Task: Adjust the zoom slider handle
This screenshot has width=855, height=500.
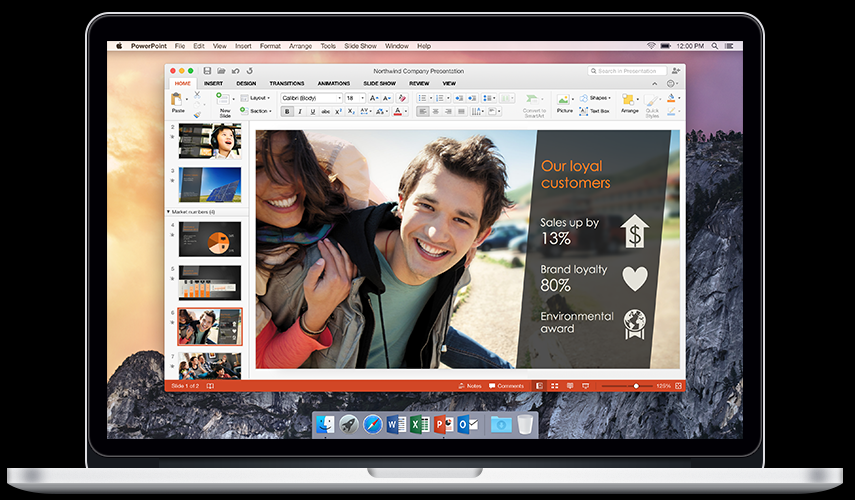Action: coord(636,385)
